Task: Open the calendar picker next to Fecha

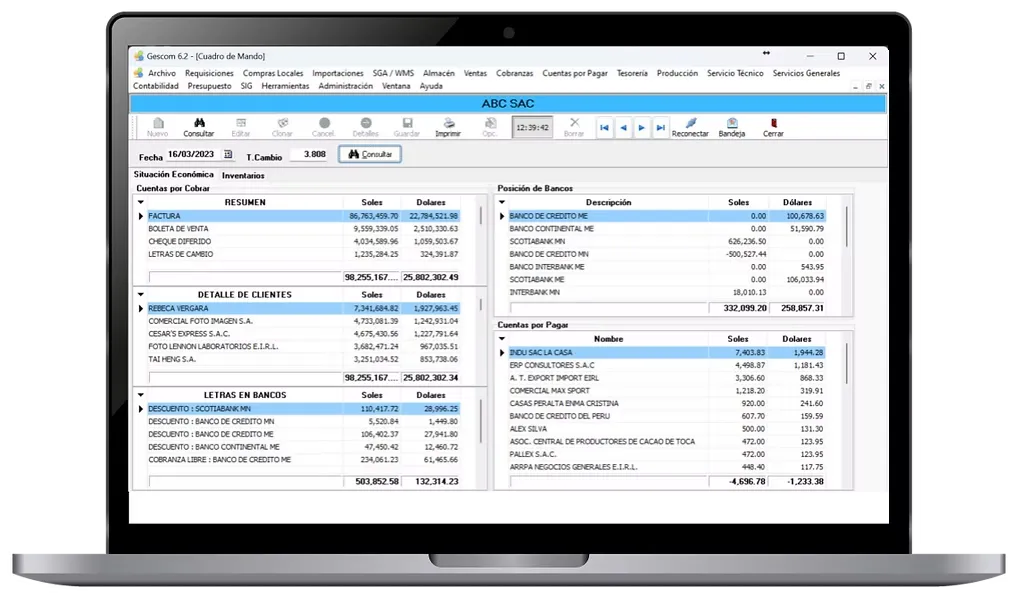Action: pos(228,154)
